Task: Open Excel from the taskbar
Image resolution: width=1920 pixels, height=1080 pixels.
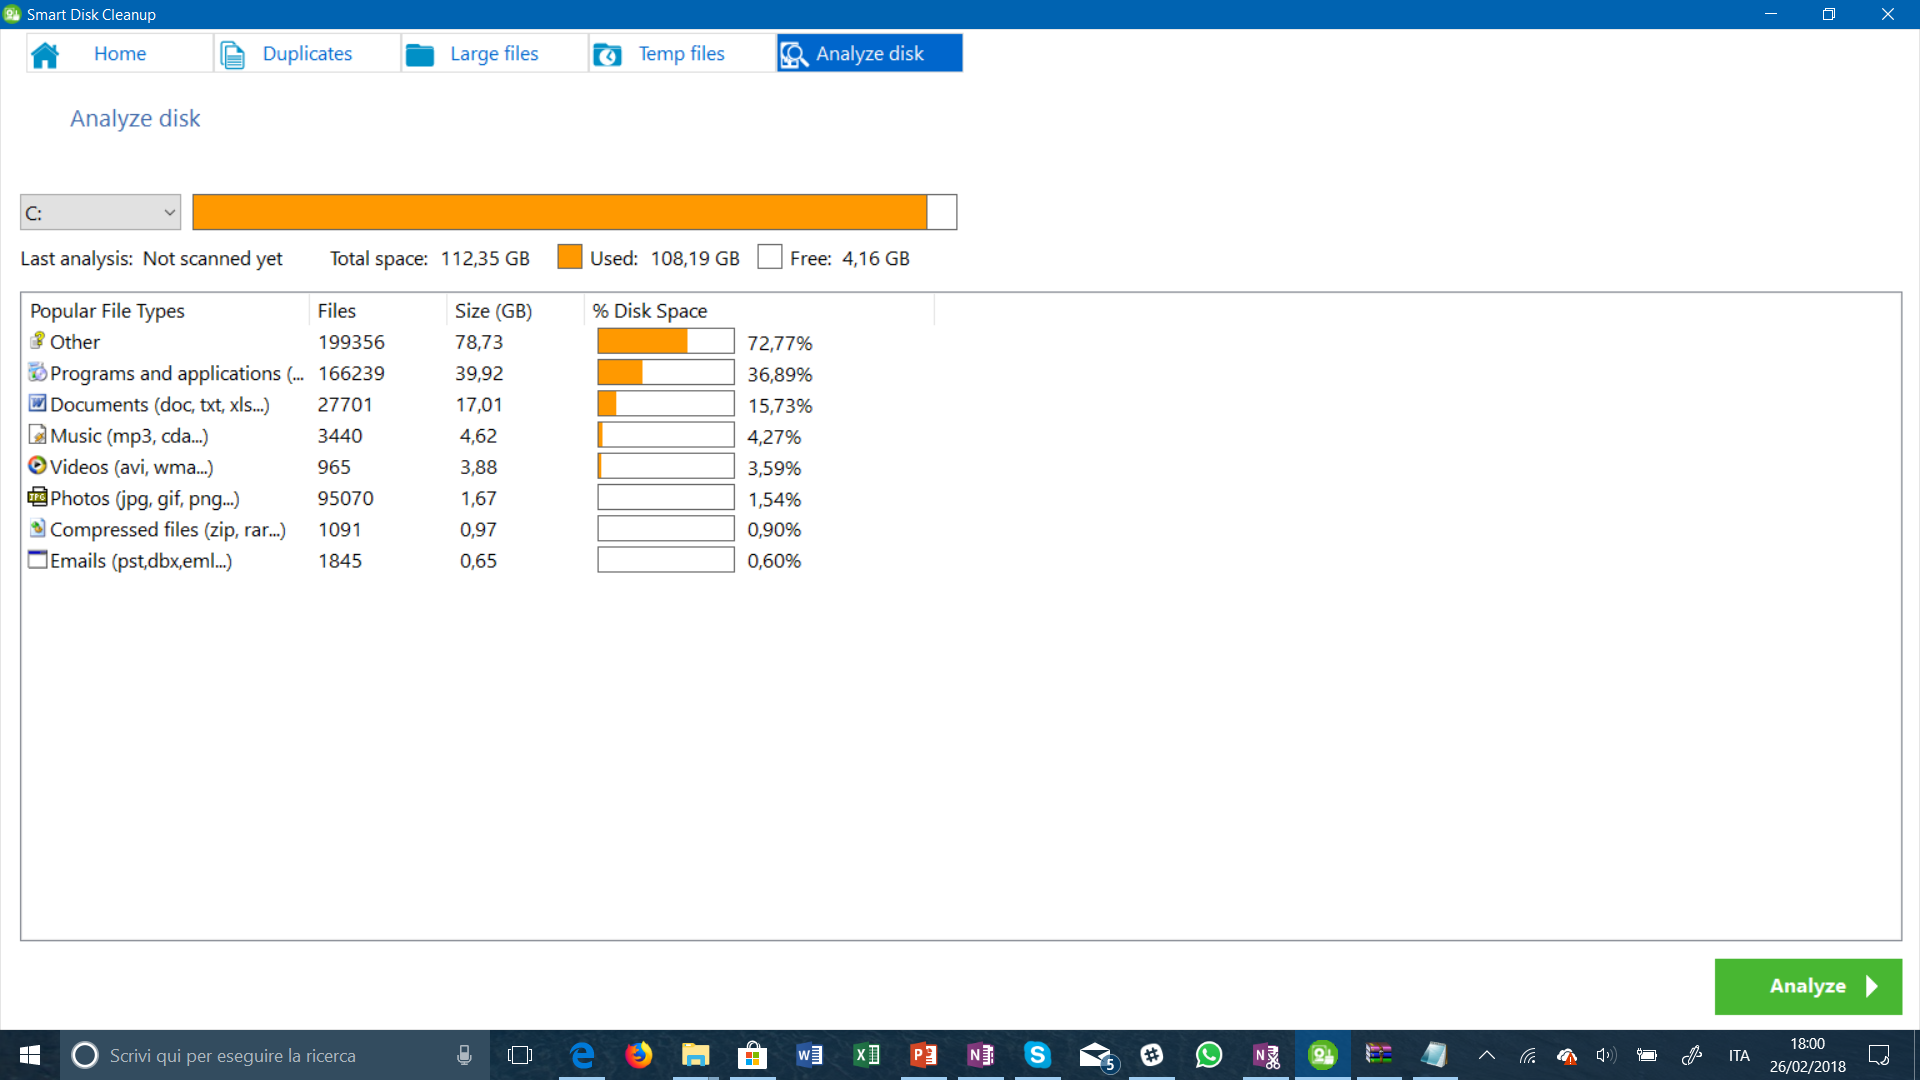Action: coord(866,1055)
